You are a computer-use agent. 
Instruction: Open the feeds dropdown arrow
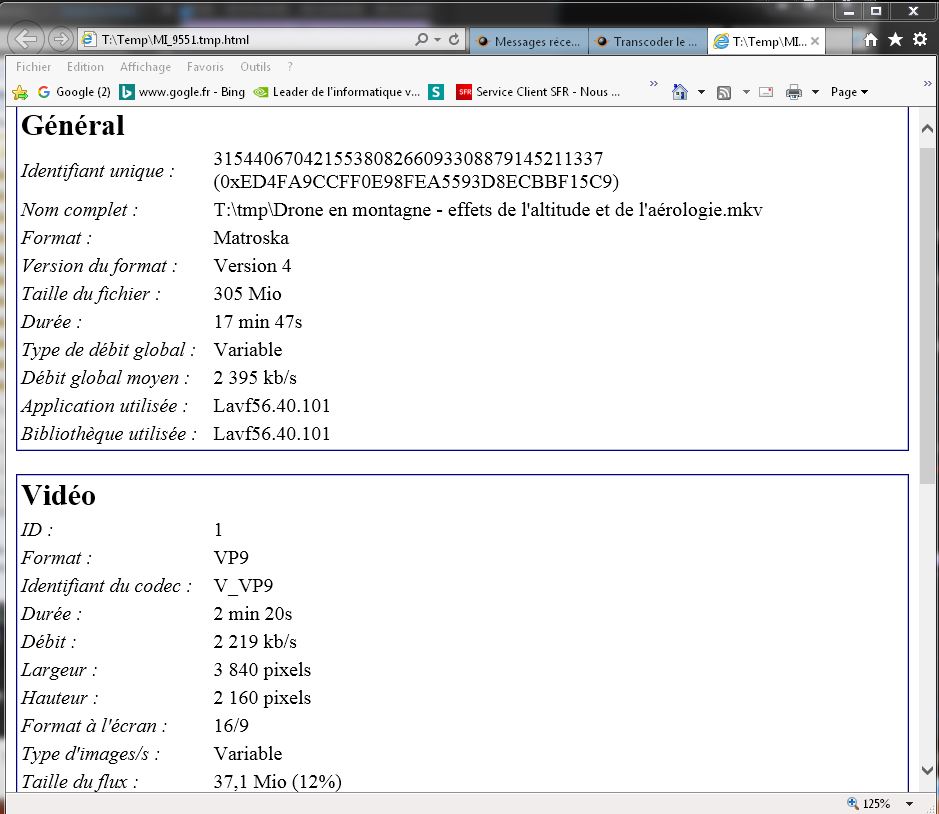coord(746,92)
